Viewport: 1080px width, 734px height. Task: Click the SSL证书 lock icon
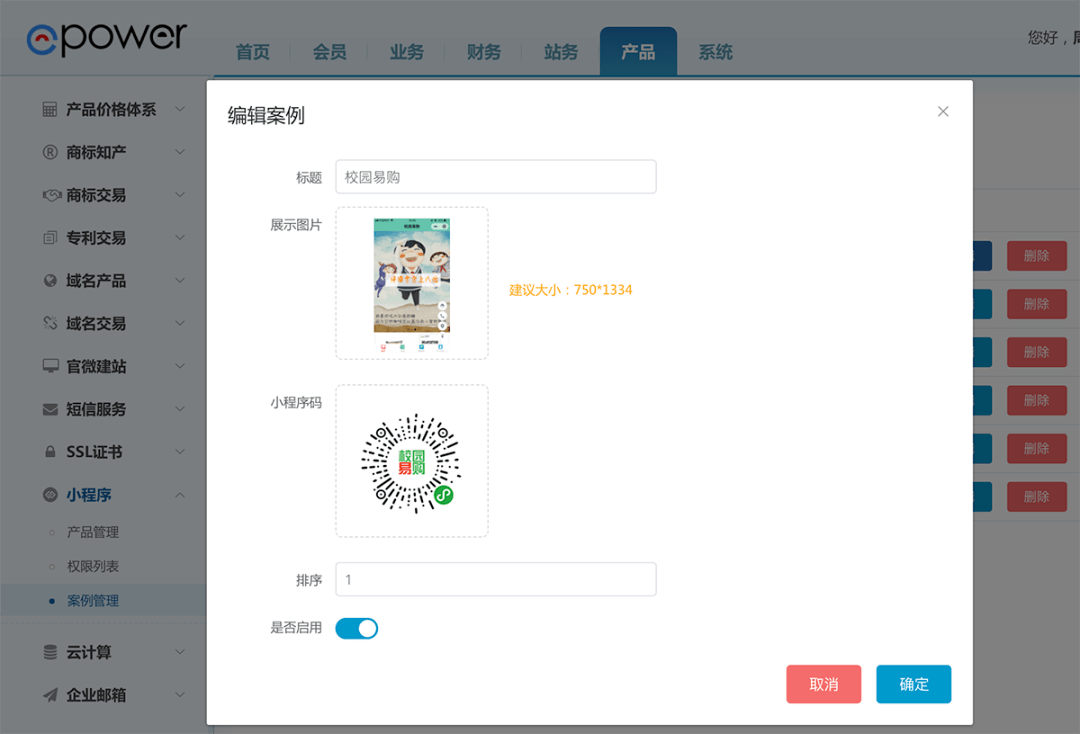point(50,452)
